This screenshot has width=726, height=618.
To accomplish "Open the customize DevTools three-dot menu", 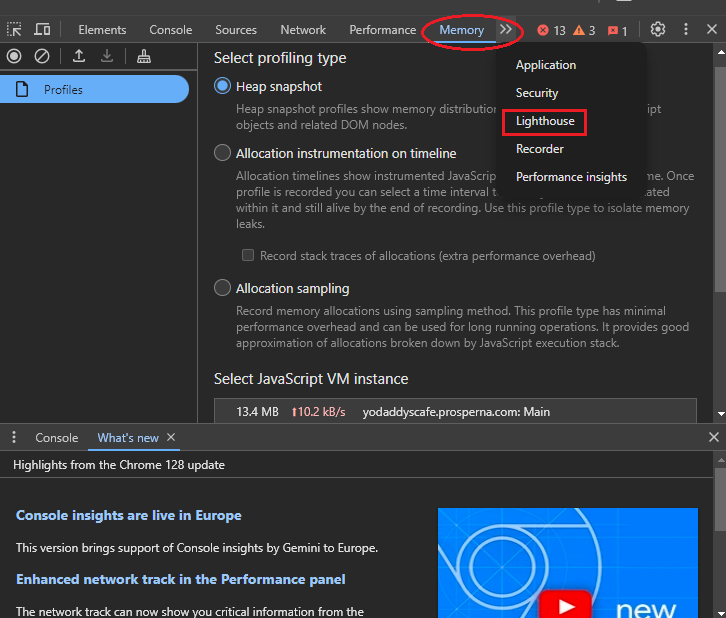I will pos(686,30).
